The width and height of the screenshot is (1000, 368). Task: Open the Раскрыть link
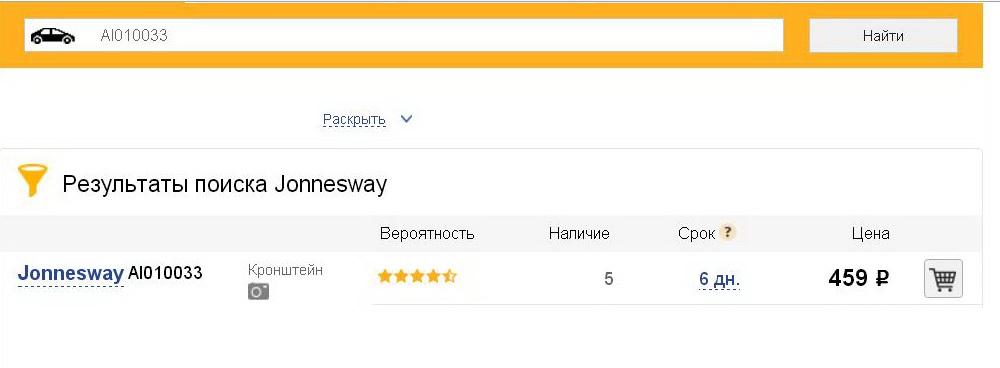coord(354,119)
